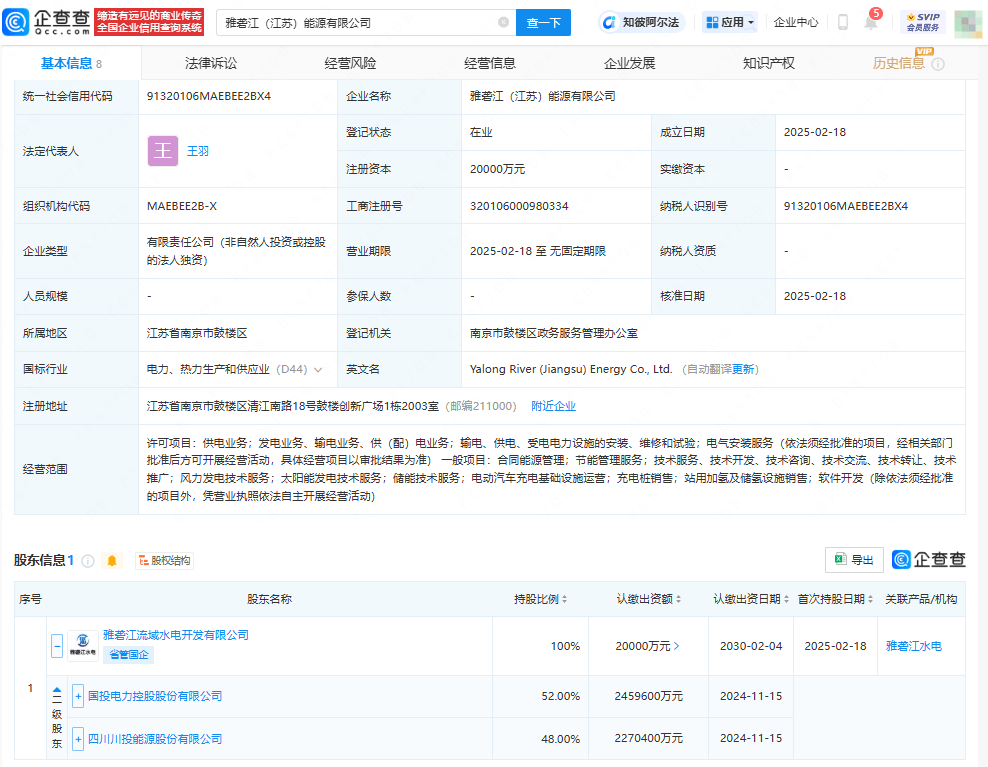Click 省管国企 tag

pos(129,655)
